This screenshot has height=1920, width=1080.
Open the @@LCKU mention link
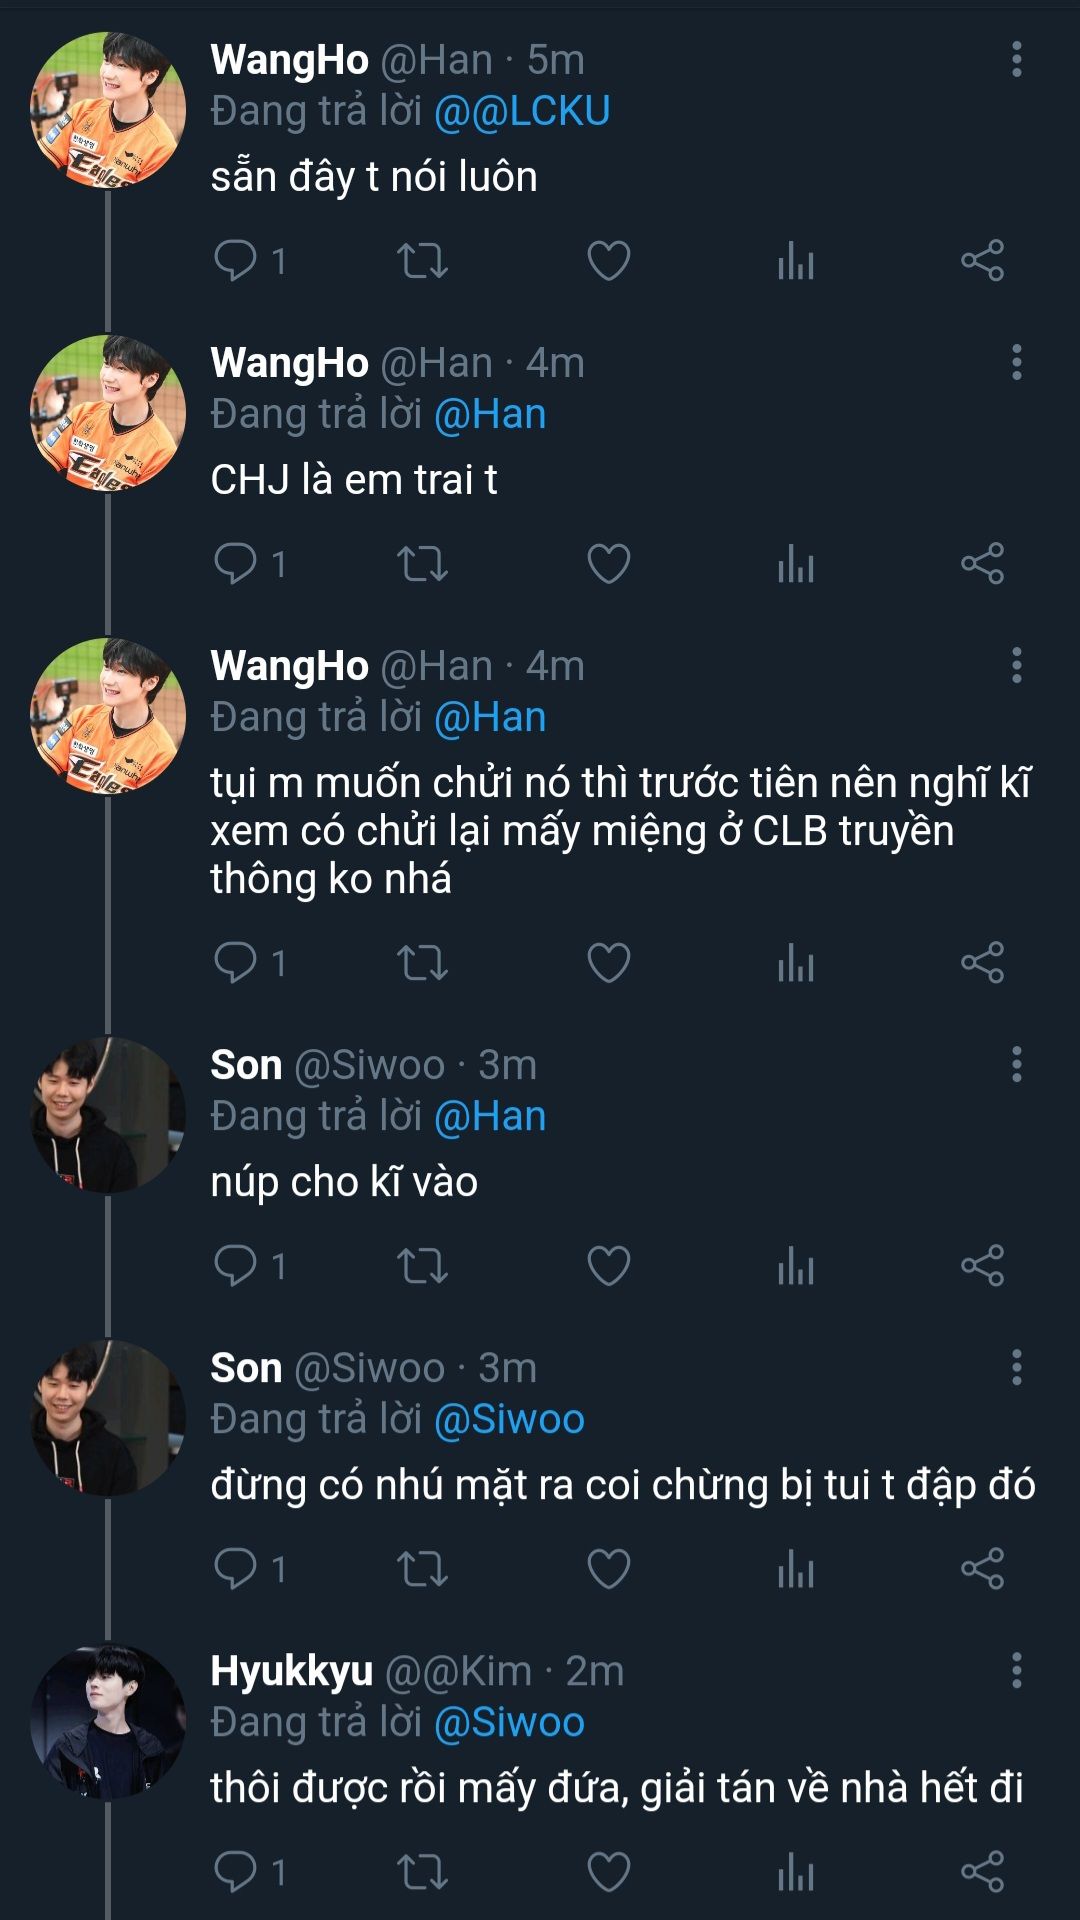(x=522, y=111)
